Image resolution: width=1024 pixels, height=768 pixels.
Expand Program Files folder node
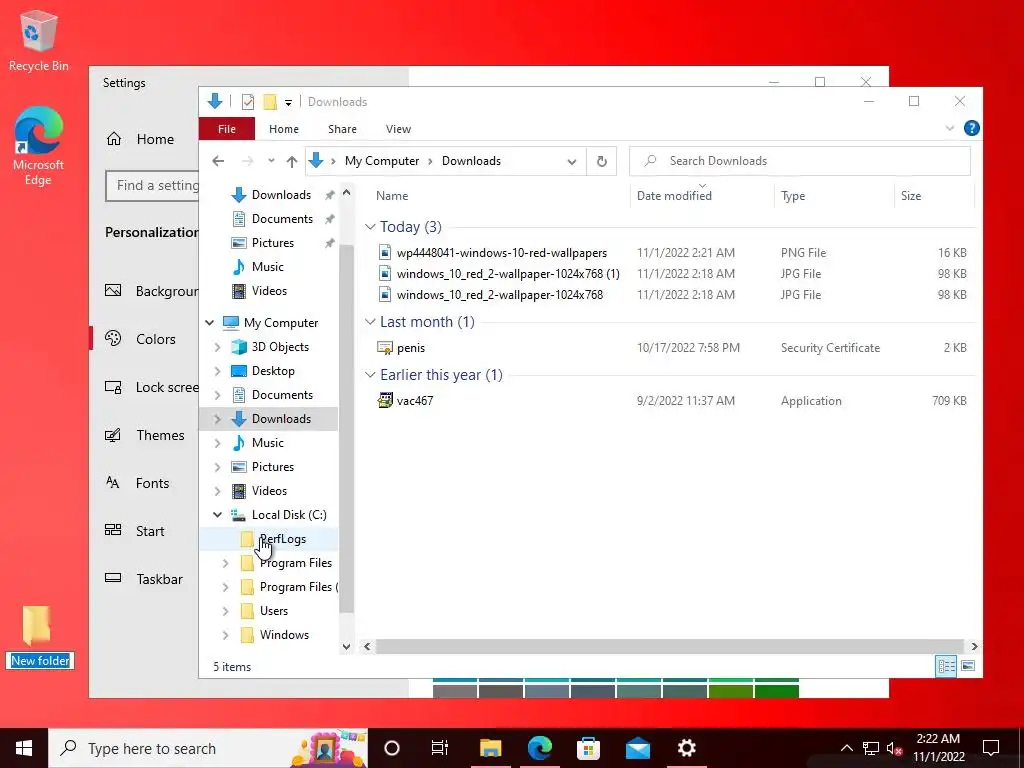[x=225, y=563]
